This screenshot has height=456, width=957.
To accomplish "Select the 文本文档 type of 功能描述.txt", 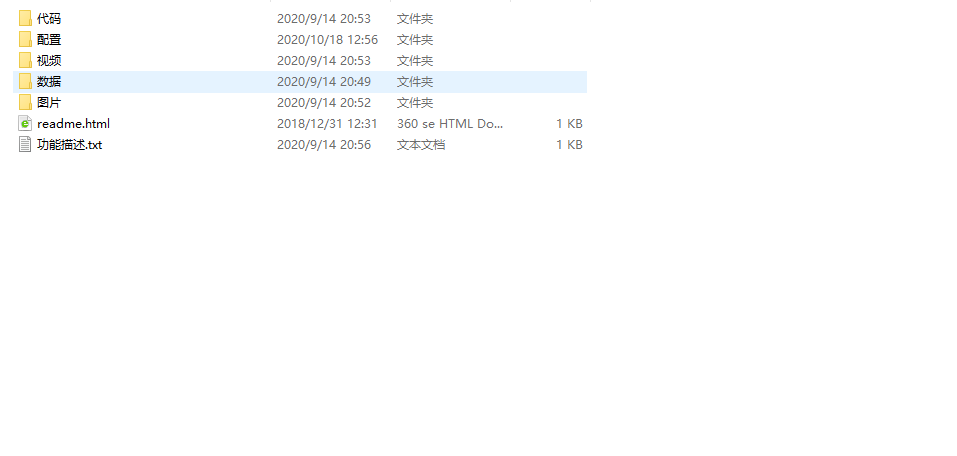I will point(421,145).
